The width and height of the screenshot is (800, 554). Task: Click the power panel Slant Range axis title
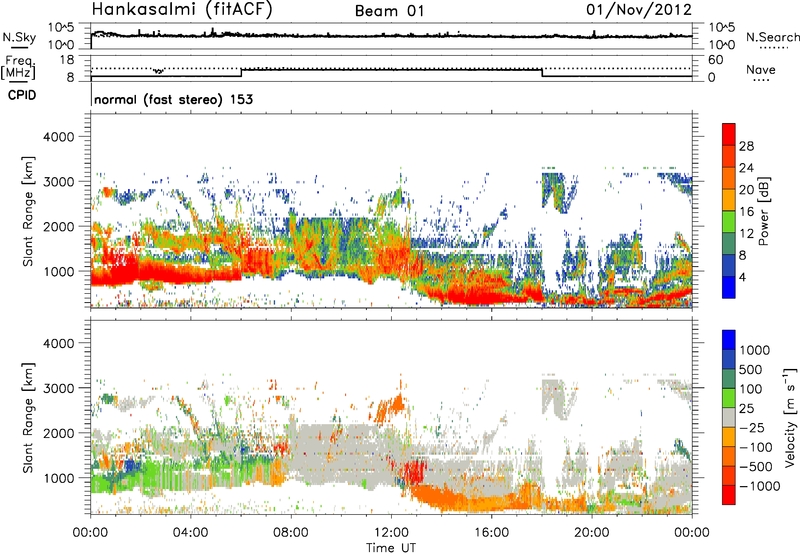click(x=28, y=211)
